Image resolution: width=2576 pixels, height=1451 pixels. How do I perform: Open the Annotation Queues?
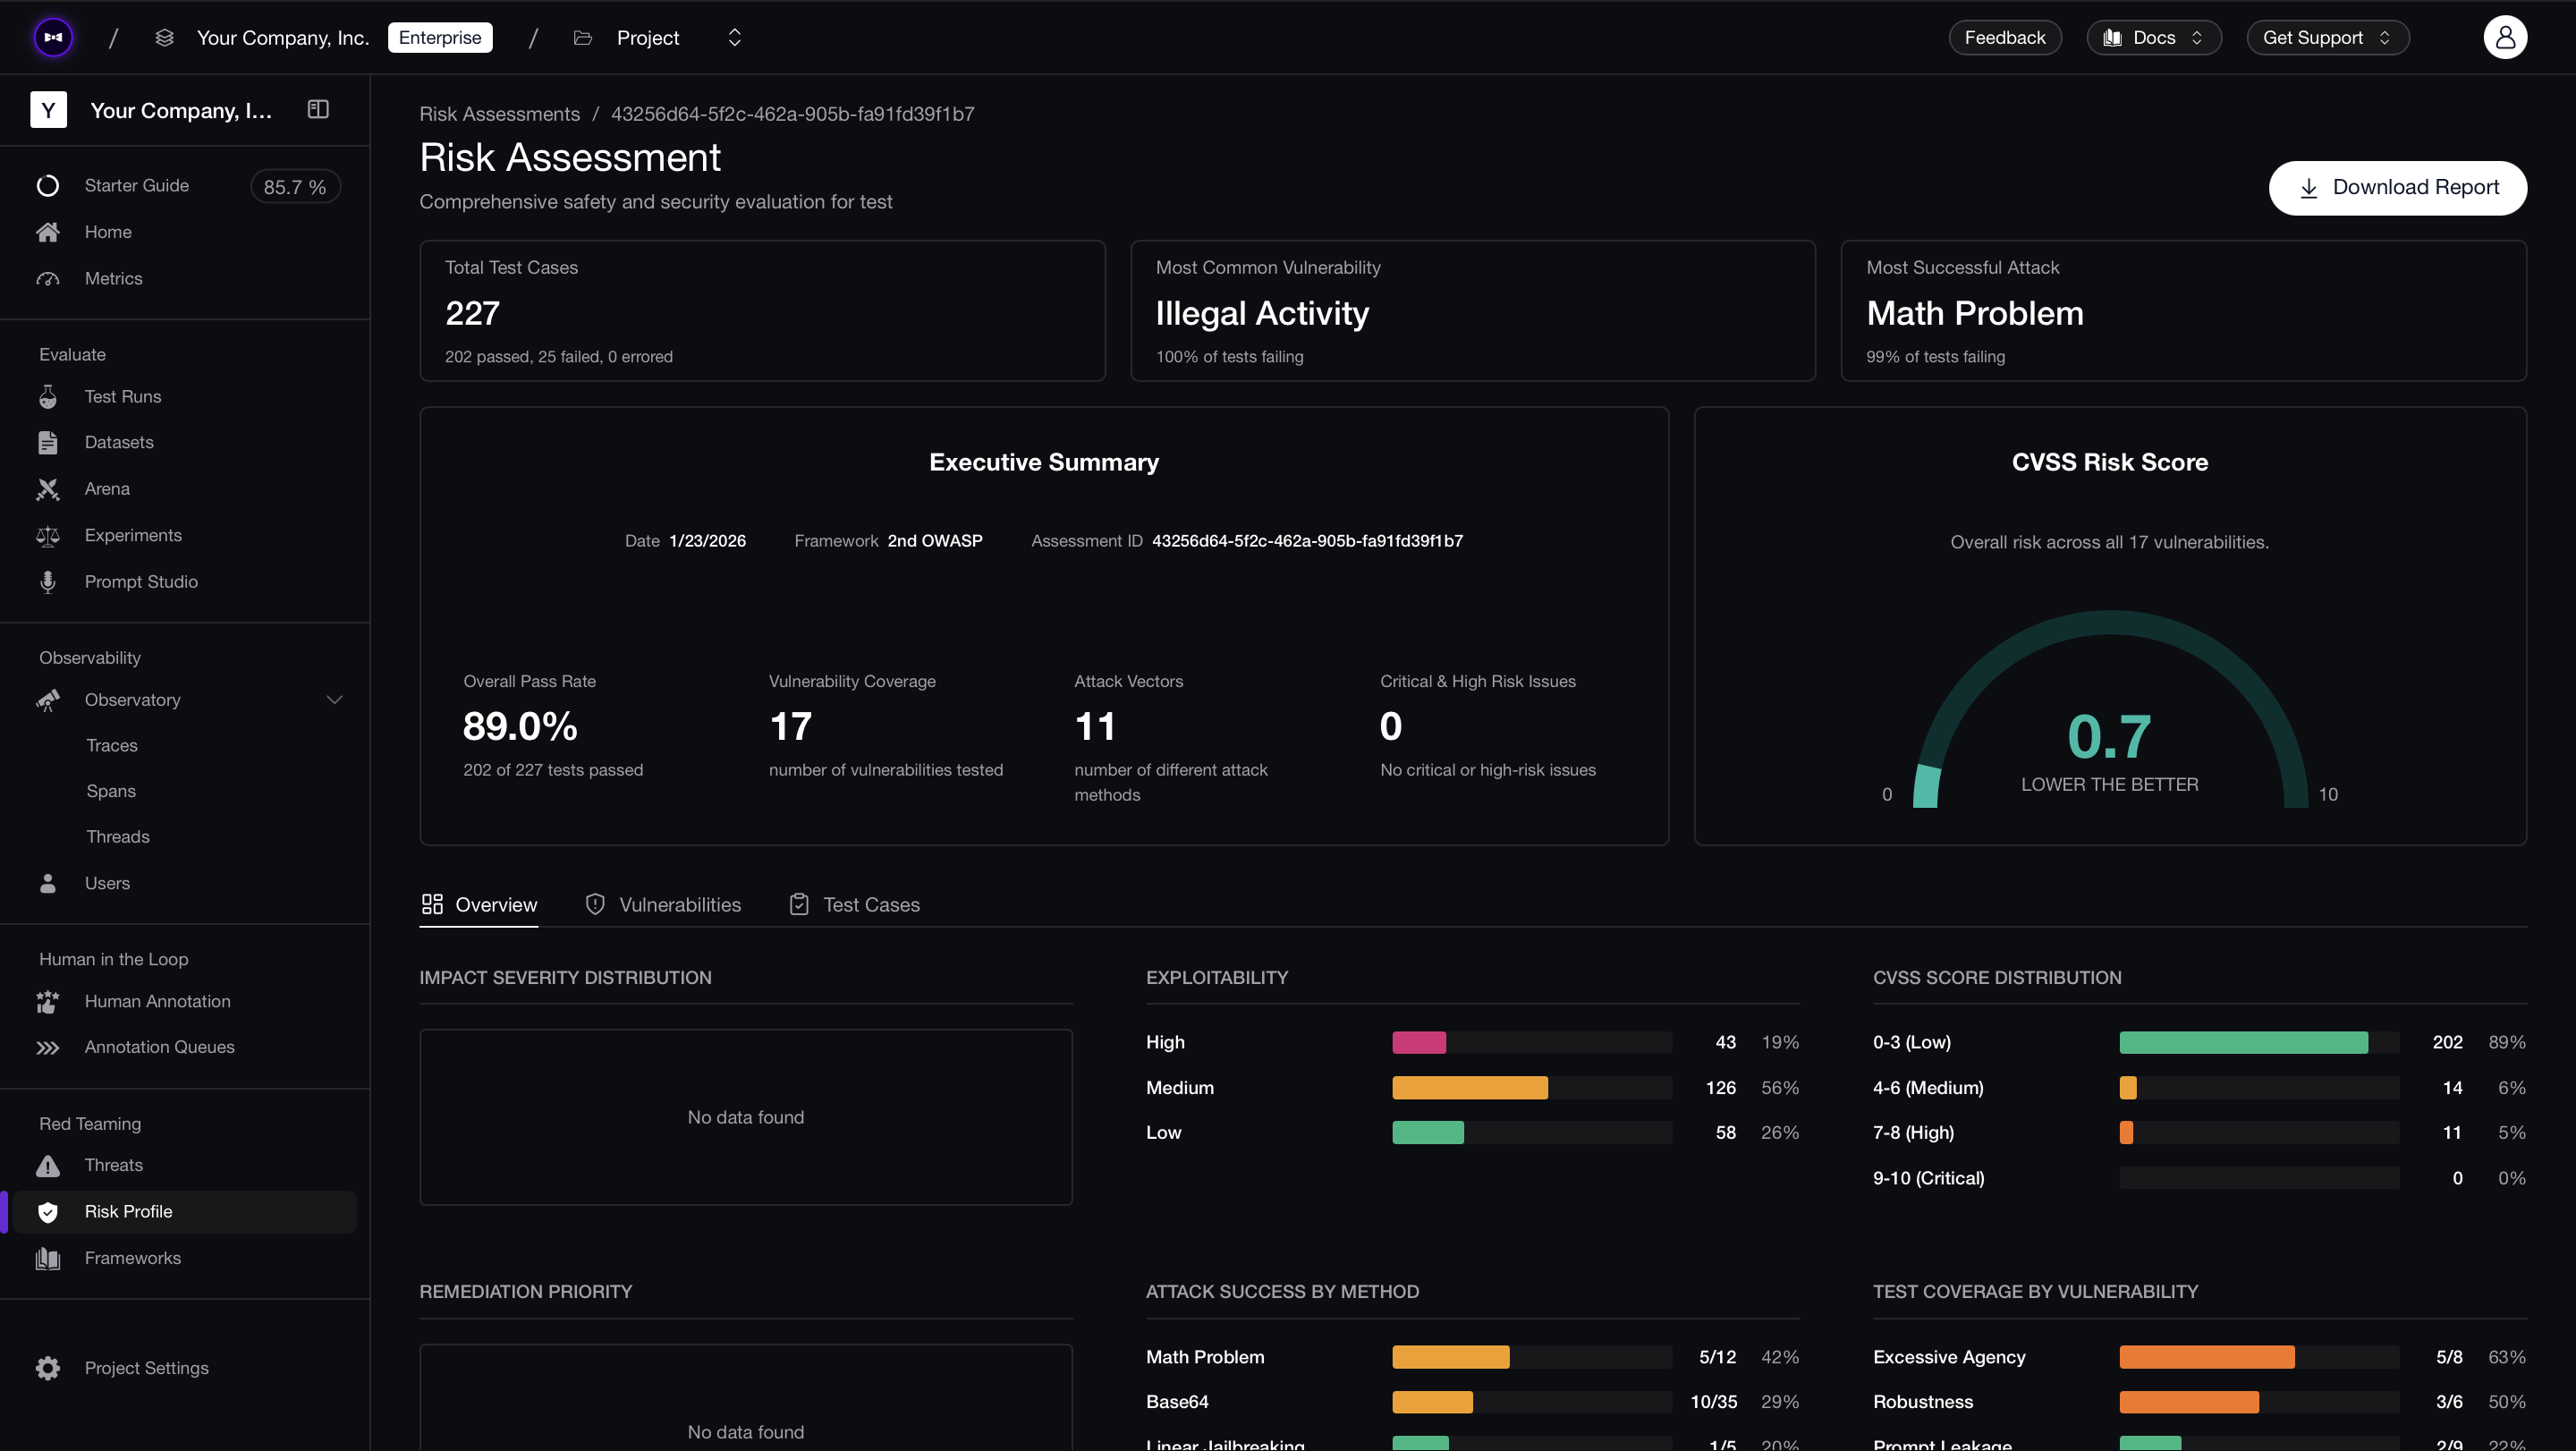click(159, 1047)
